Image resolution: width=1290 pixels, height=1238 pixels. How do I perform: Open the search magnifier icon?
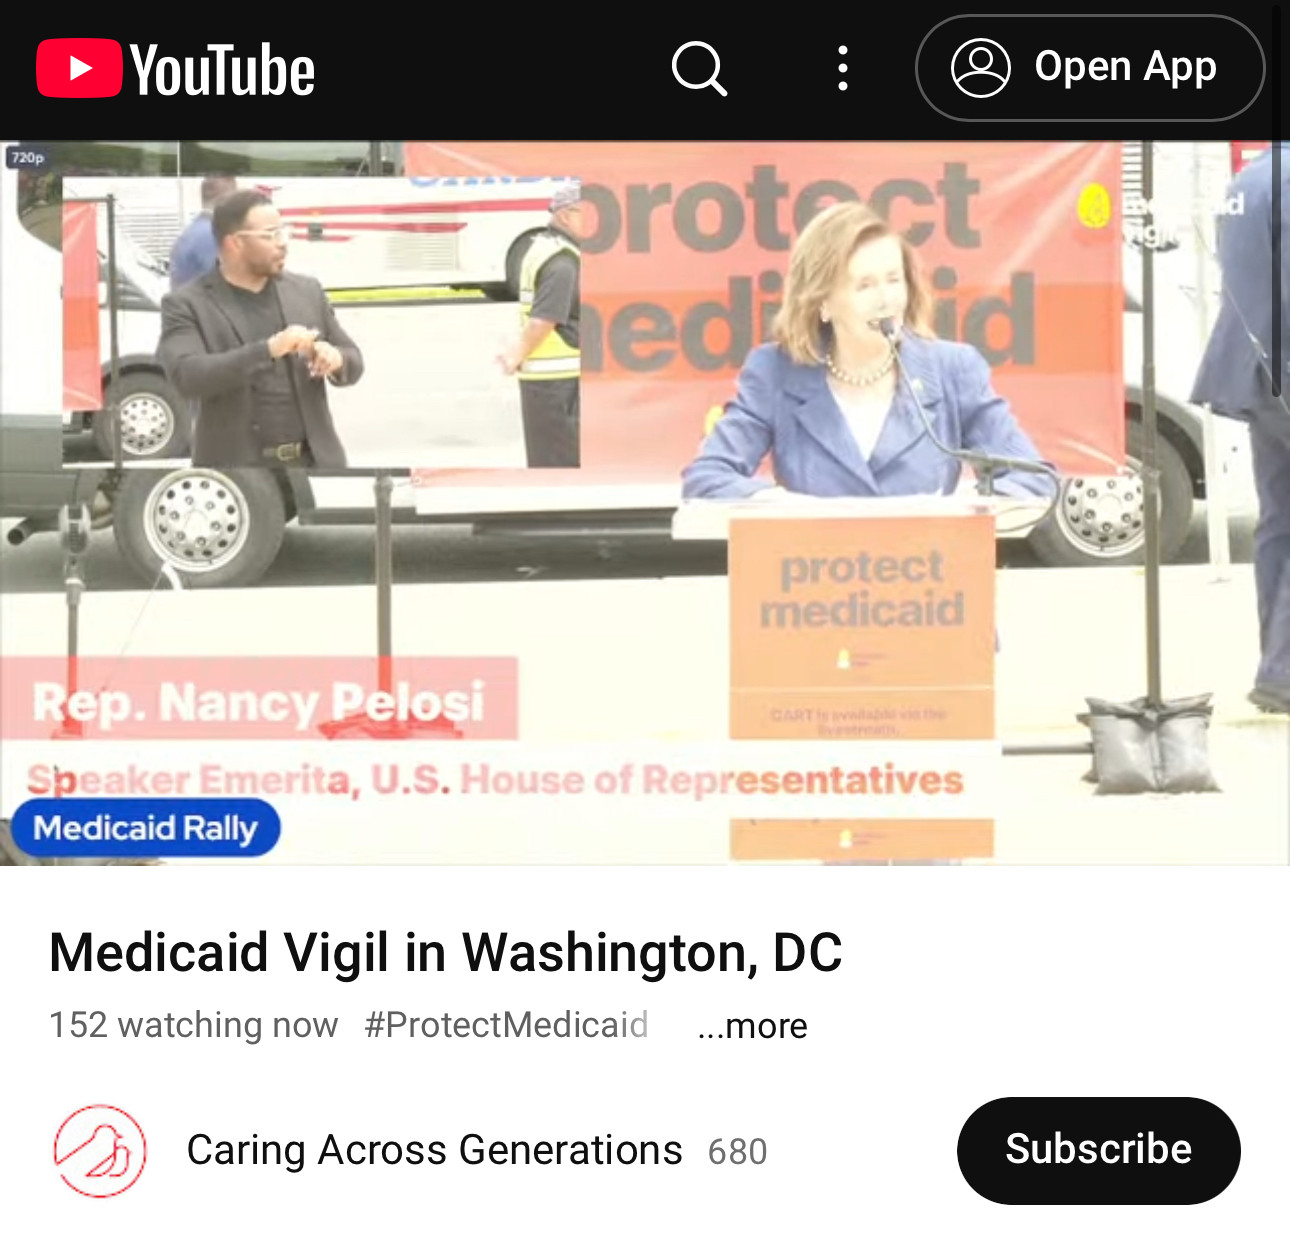pyautogui.click(x=699, y=68)
